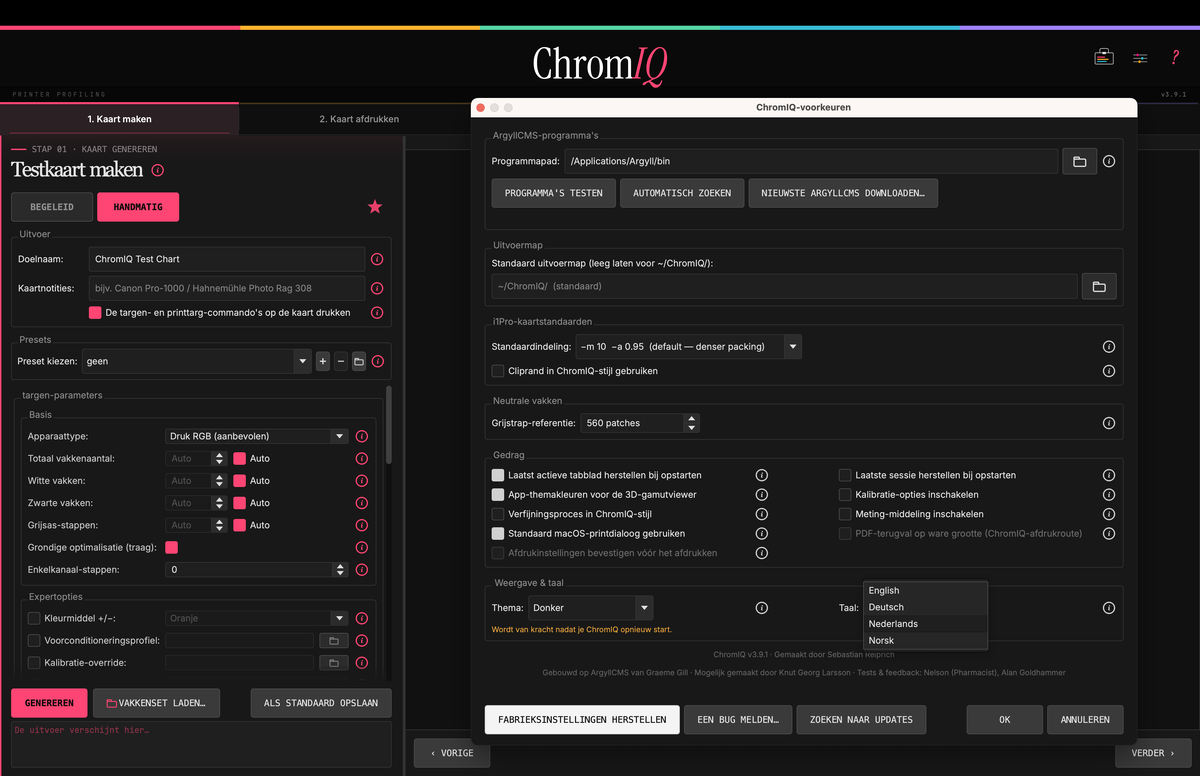1200x776 pixels.
Task: Show info for Cliprand in ChromIQ-stijl
Action: tap(1109, 371)
